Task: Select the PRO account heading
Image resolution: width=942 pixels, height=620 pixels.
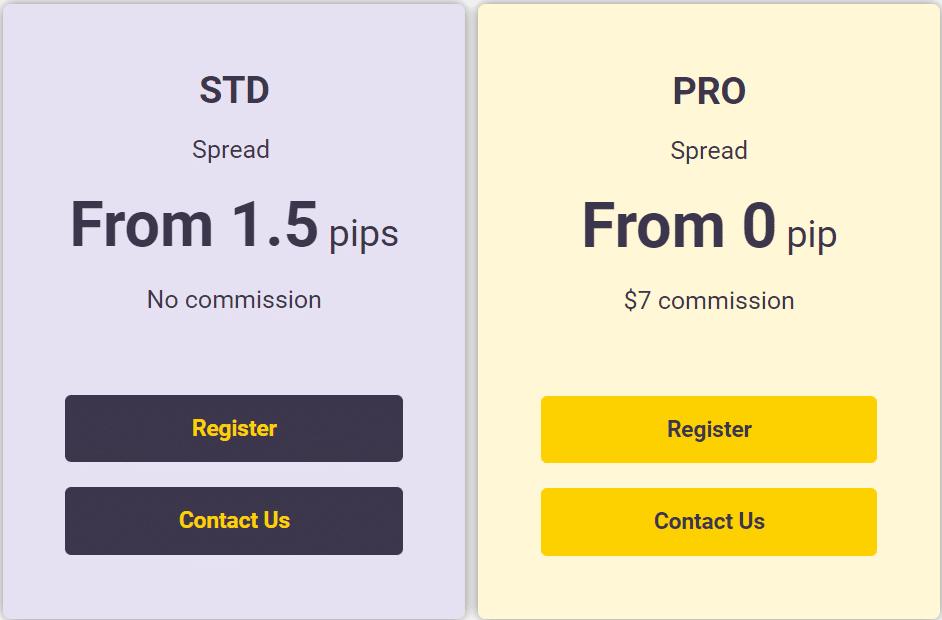Action: (x=710, y=91)
